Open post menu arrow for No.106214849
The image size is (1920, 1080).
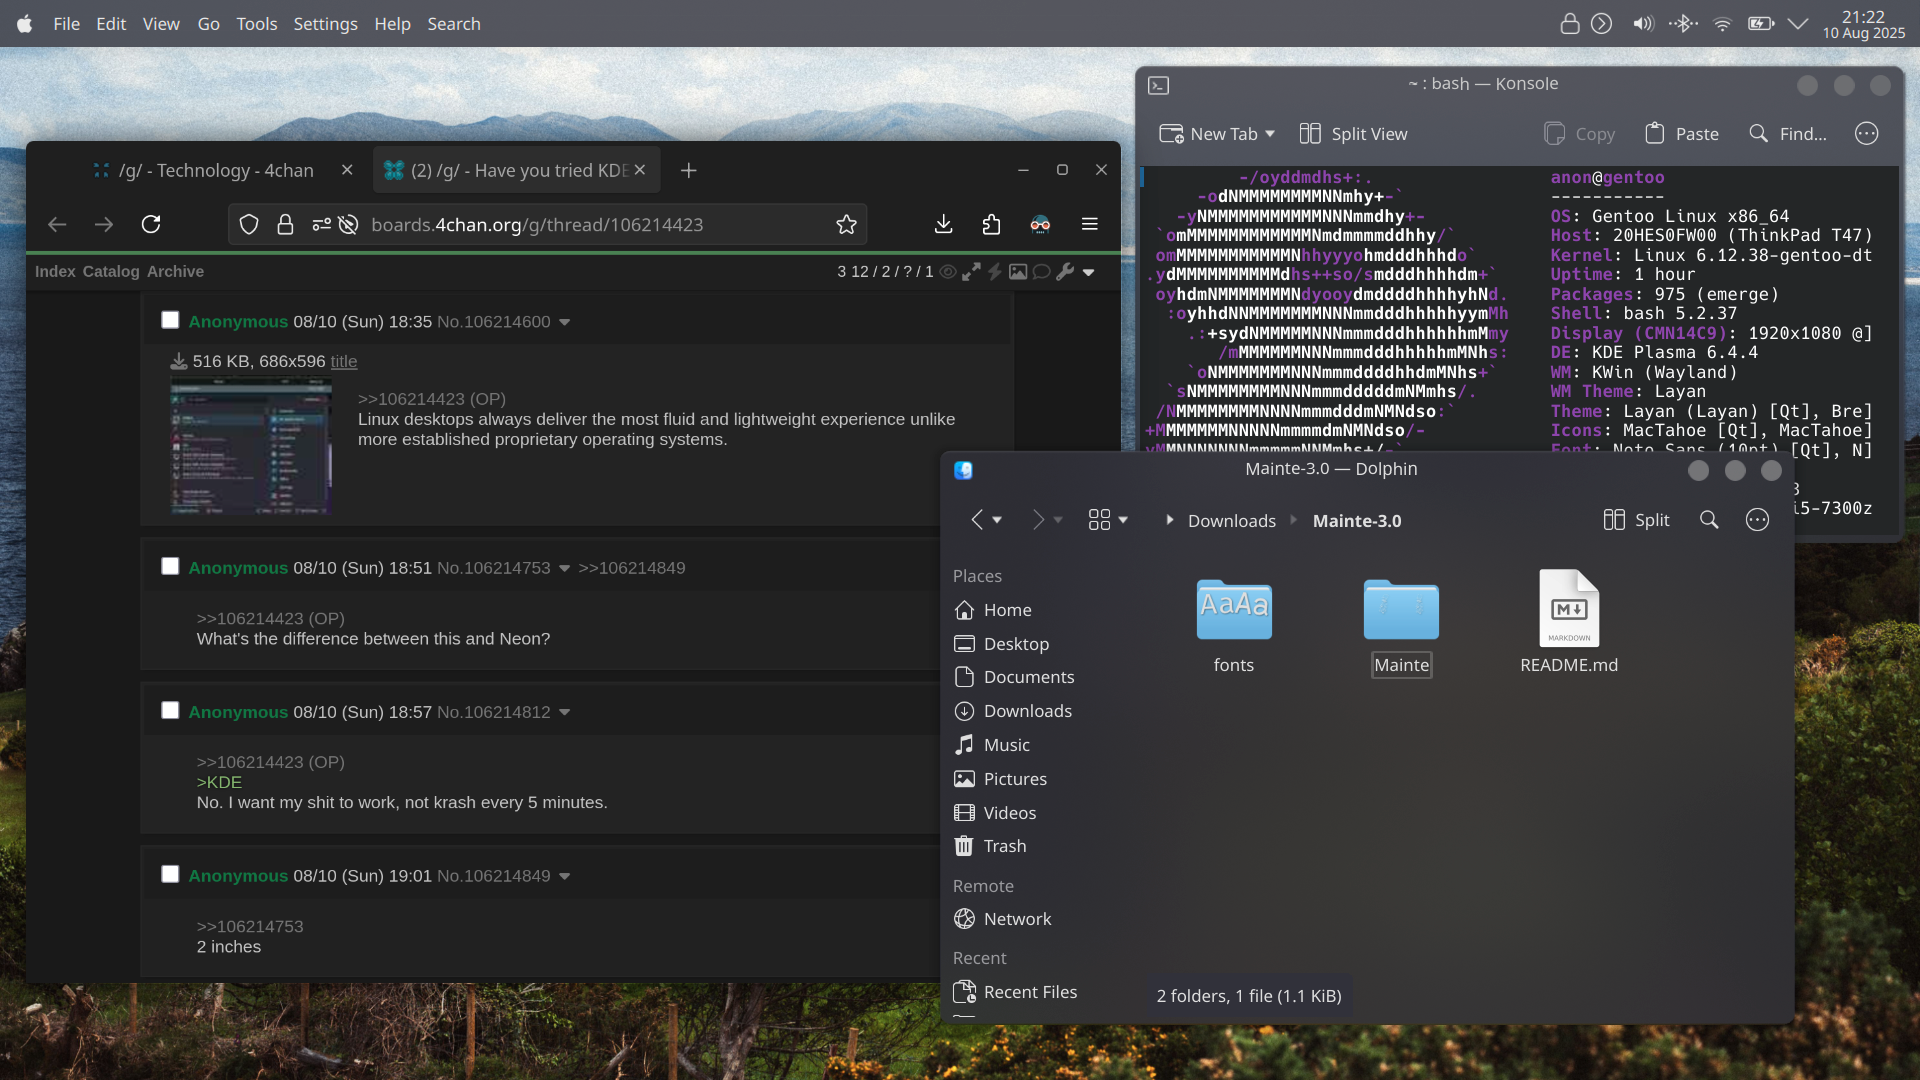click(564, 876)
